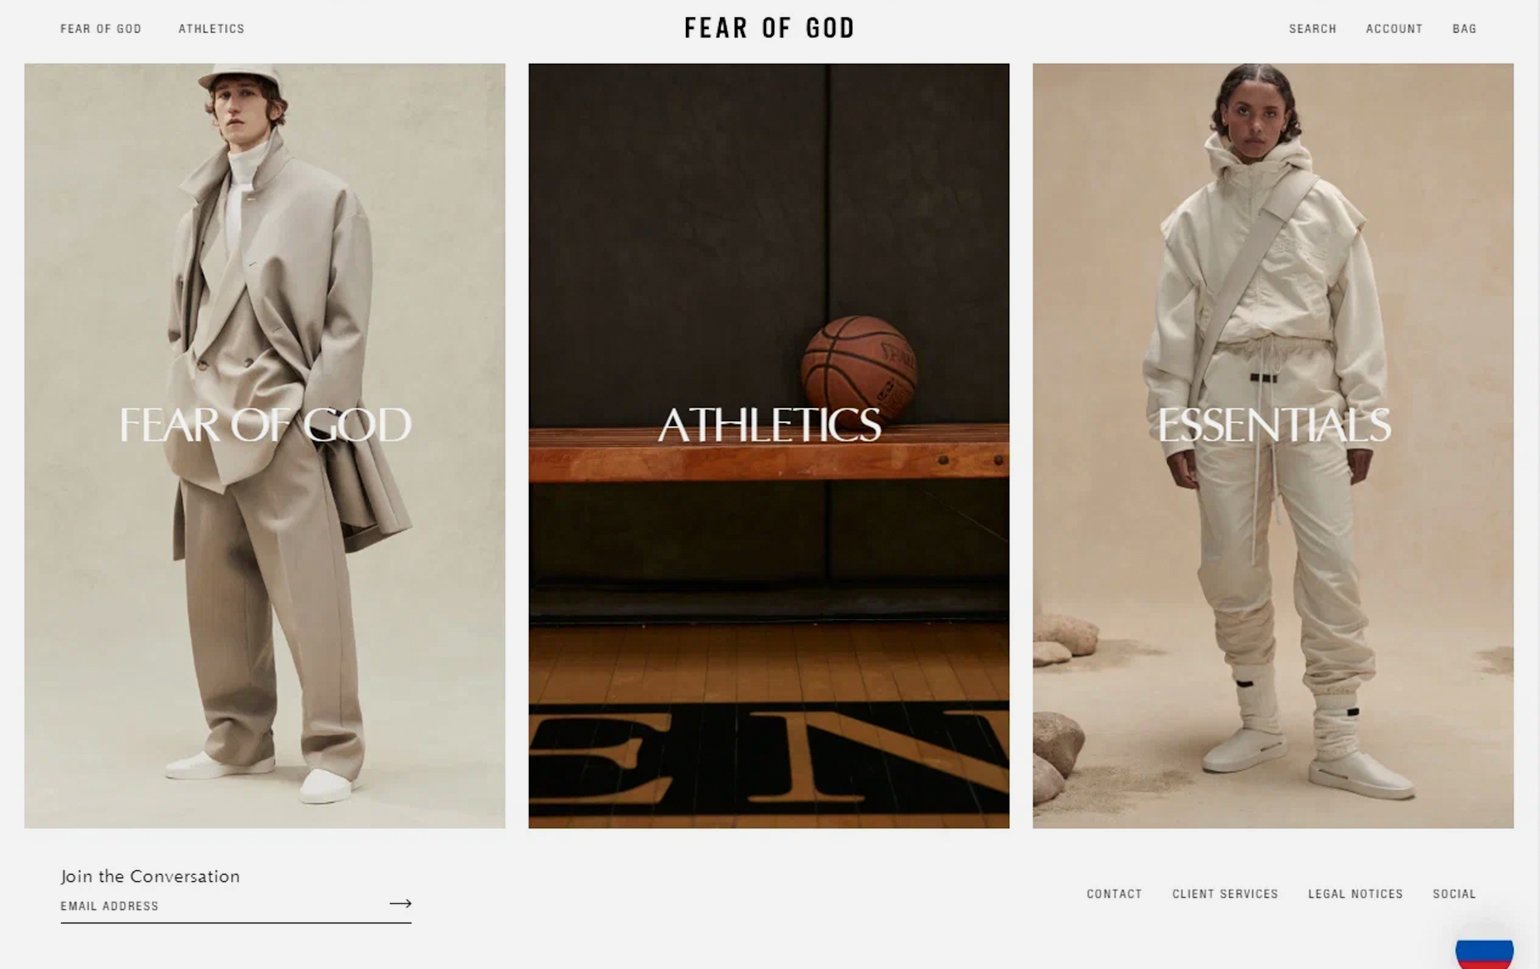Open LEGAL NOTICES footer link
Image resolution: width=1540 pixels, height=969 pixels.
tap(1355, 894)
